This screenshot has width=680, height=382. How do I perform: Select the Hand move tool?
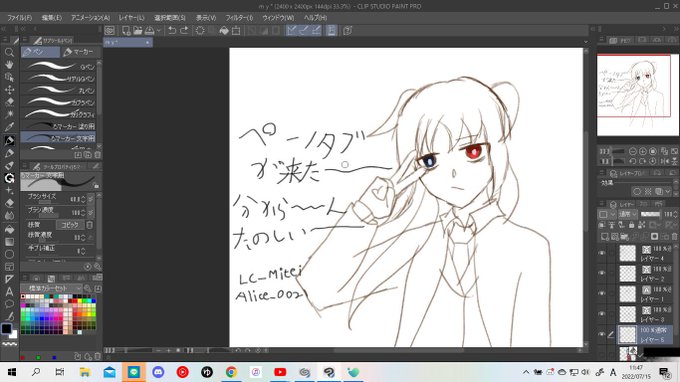[x=9, y=65]
